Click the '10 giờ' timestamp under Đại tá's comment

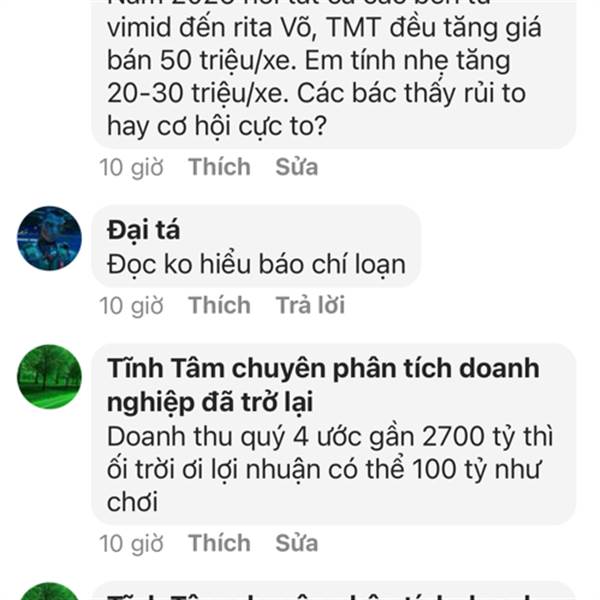coord(131,305)
